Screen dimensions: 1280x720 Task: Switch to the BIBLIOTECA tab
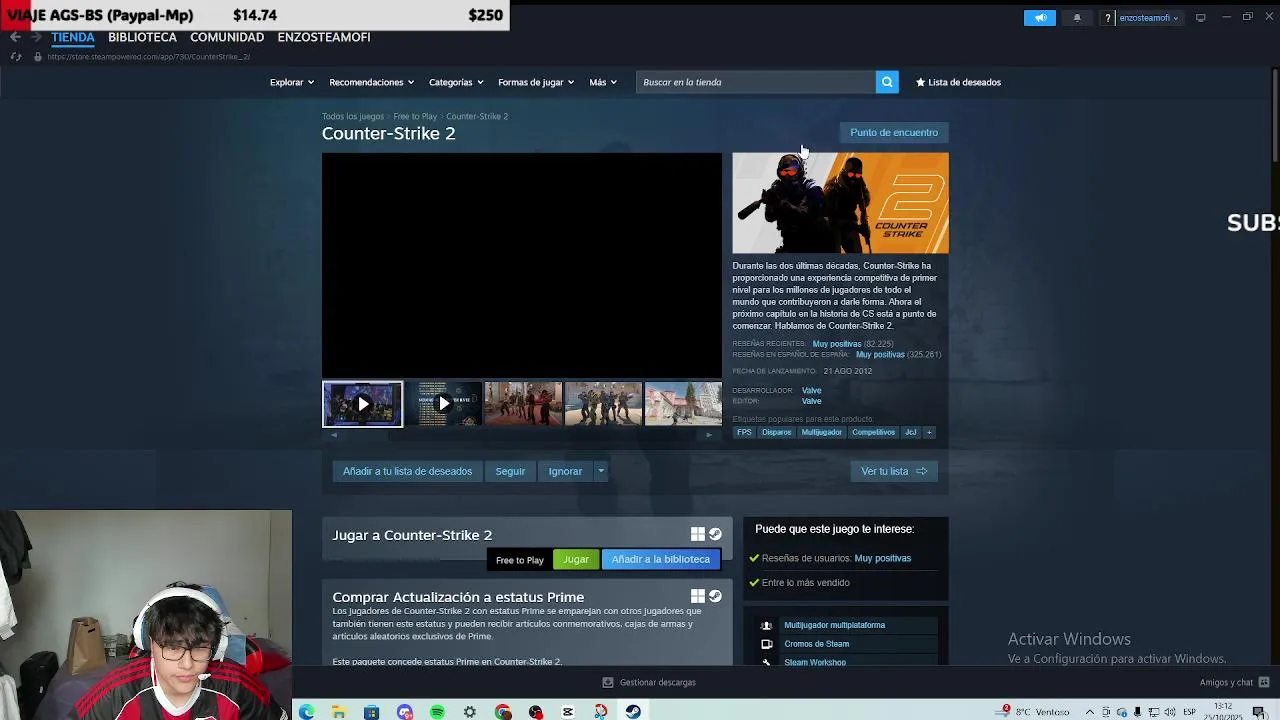click(142, 37)
